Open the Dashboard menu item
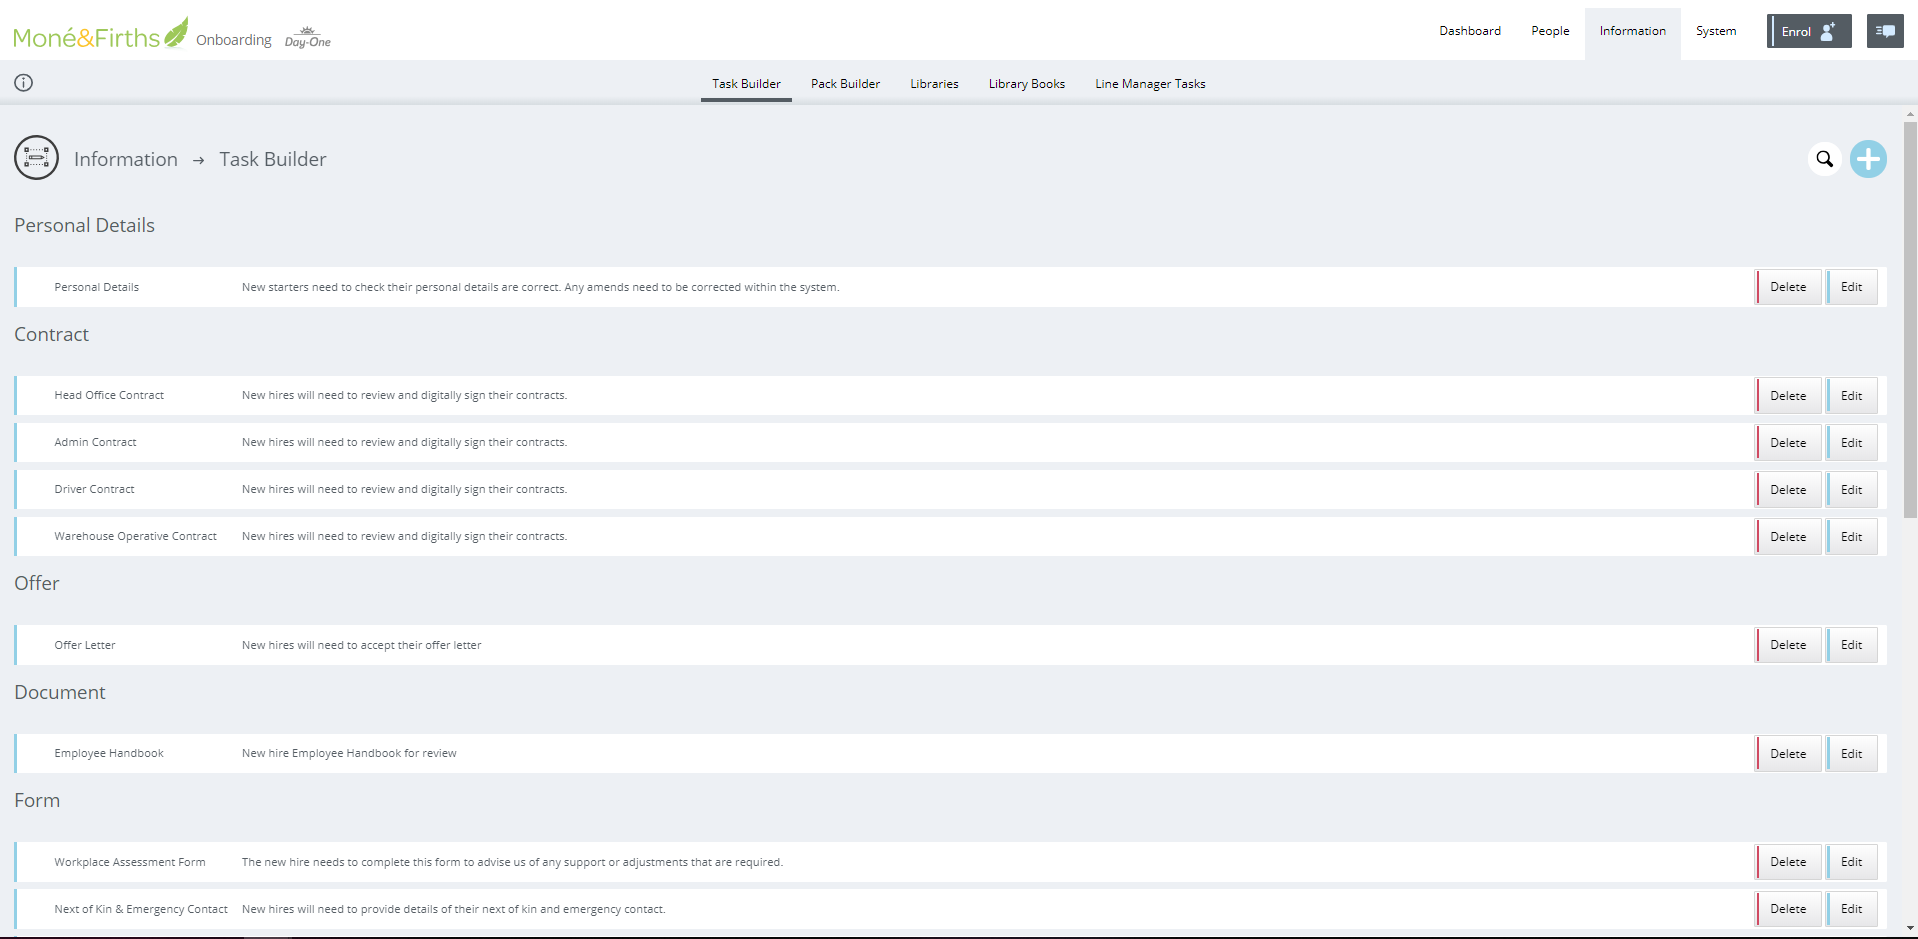 click(1469, 31)
